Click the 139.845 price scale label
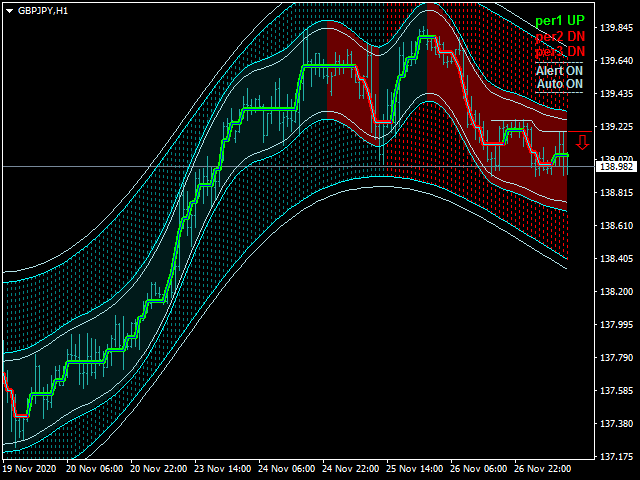Image resolution: width=640 pixels, height=480 pixels. click(617, 28)
